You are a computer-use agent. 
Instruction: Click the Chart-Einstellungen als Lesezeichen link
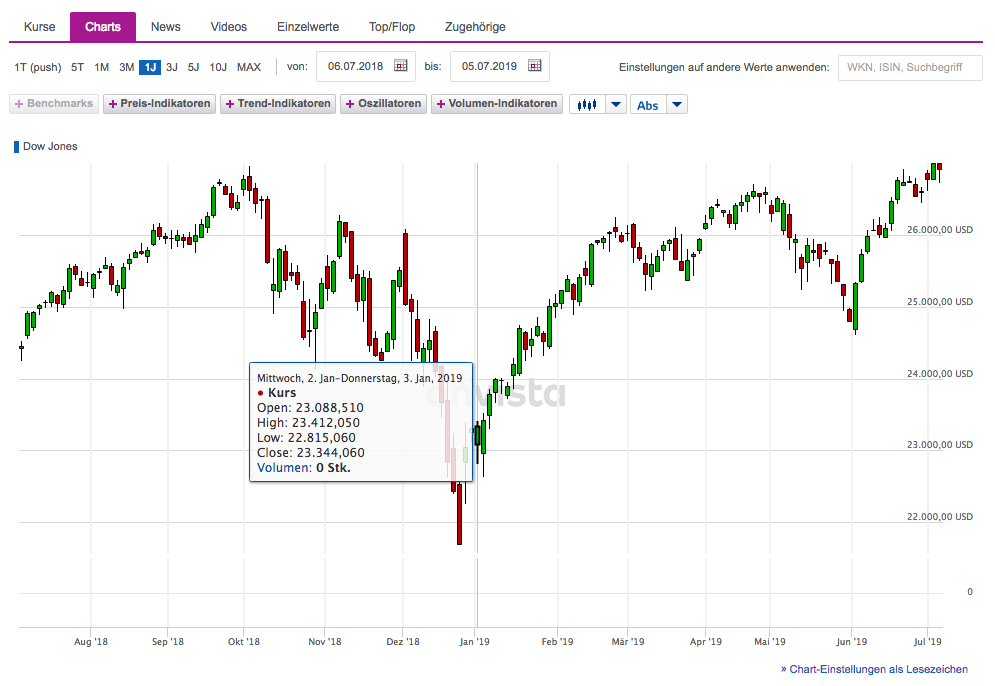874,669
